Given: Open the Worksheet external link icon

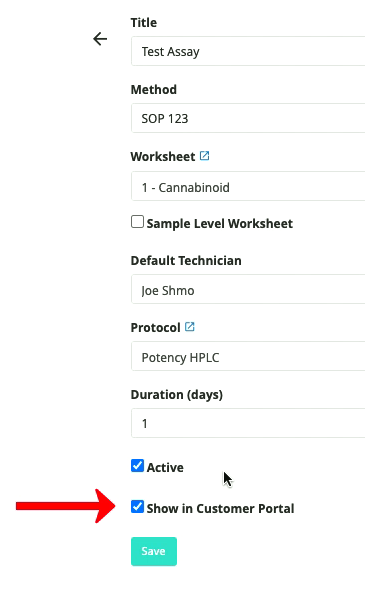Looking at the screenshot, I should (x=204, y=156).
